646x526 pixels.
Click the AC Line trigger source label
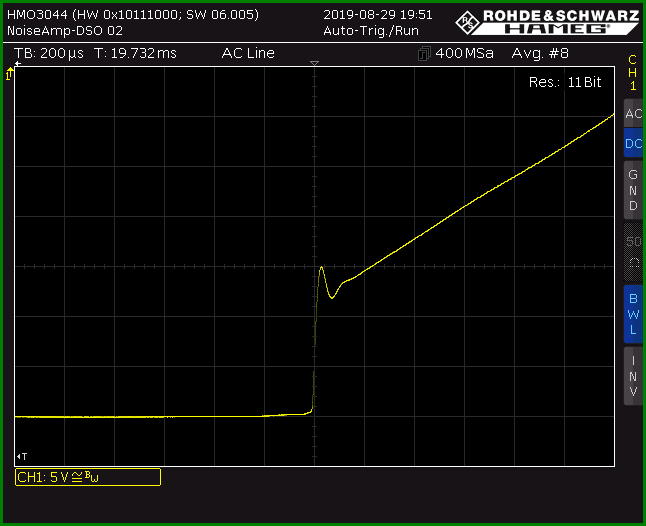(248, 53)
